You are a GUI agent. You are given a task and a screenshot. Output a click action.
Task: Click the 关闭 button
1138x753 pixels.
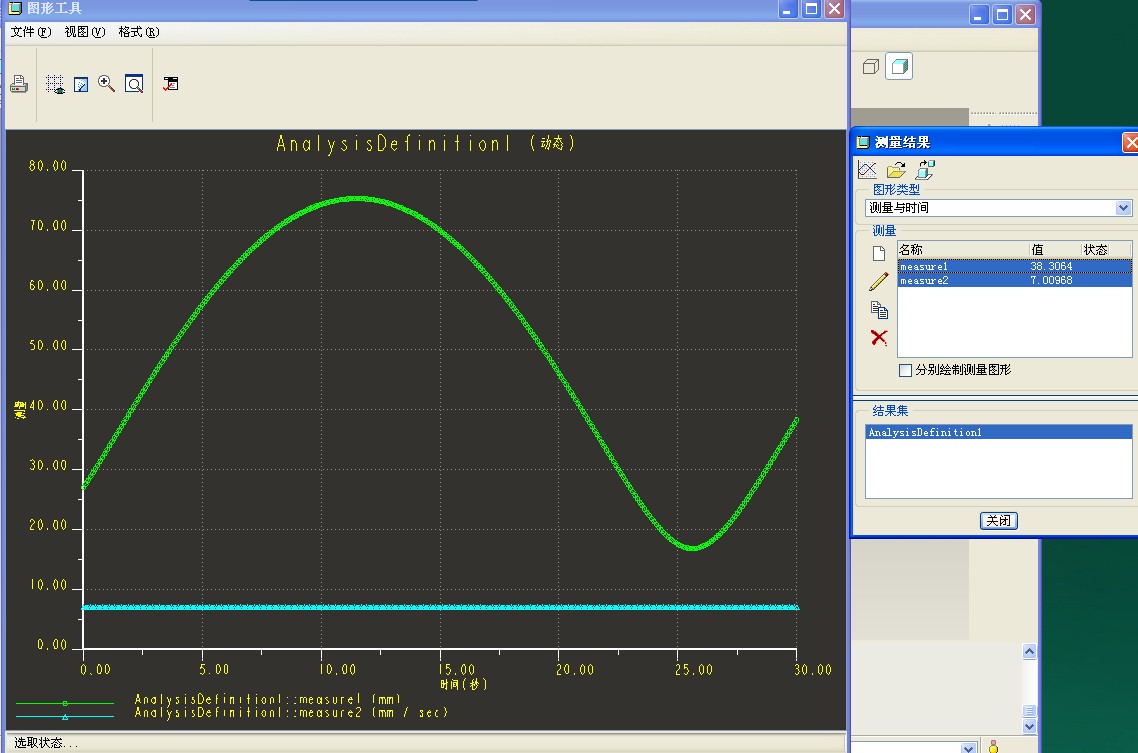999,520
